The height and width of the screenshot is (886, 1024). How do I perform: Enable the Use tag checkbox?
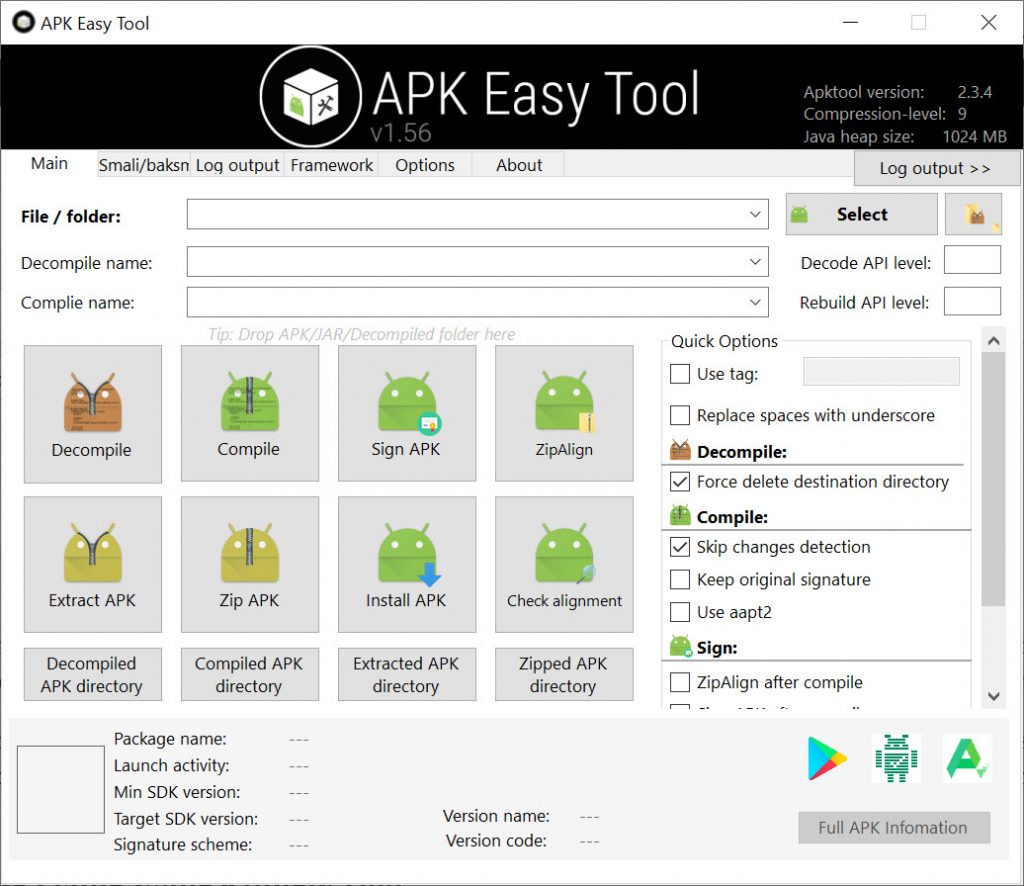(x=680, y=374)
